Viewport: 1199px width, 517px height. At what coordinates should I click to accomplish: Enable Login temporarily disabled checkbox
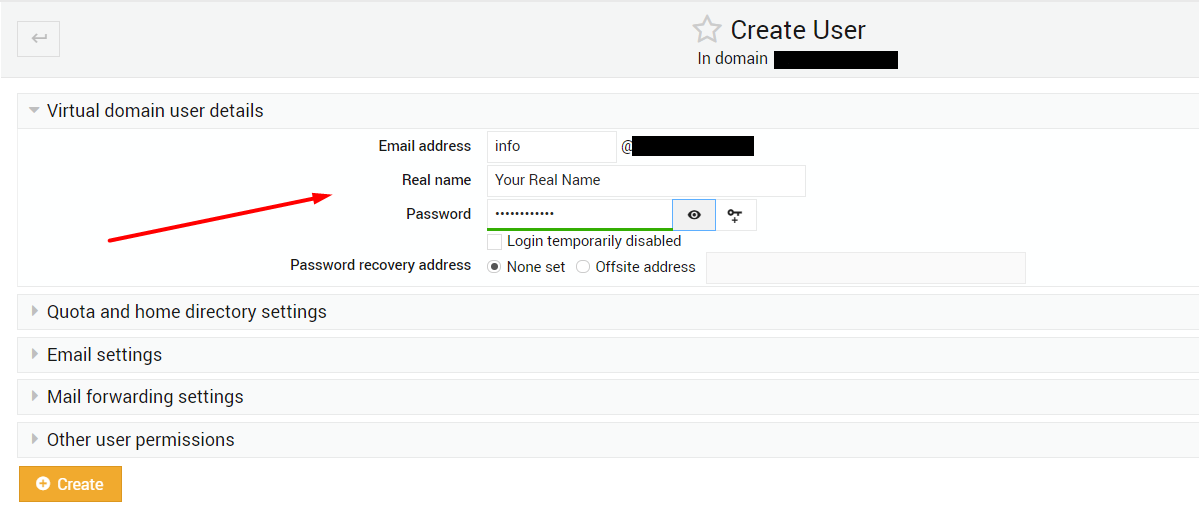click(x=495, y=242)
